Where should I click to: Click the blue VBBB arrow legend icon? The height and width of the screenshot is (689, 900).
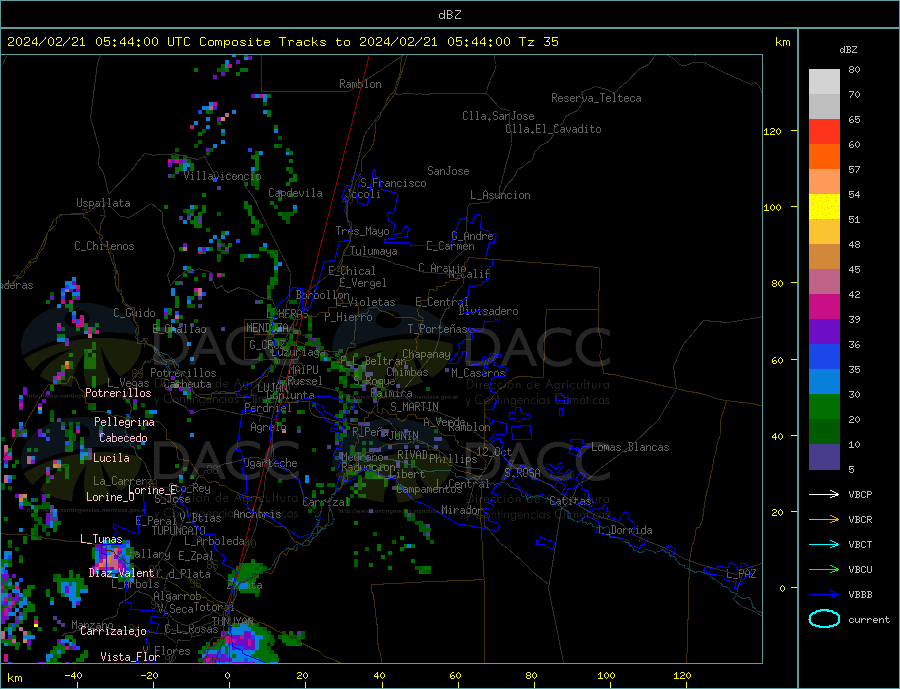click(x=824, y=594)
